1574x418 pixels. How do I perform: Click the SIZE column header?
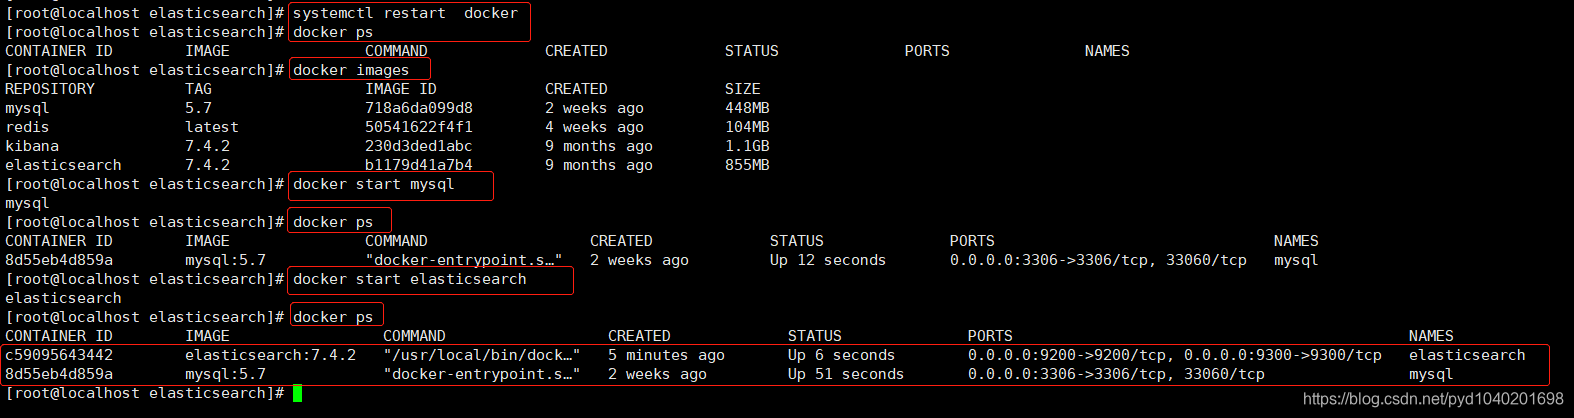pos(743,89)
